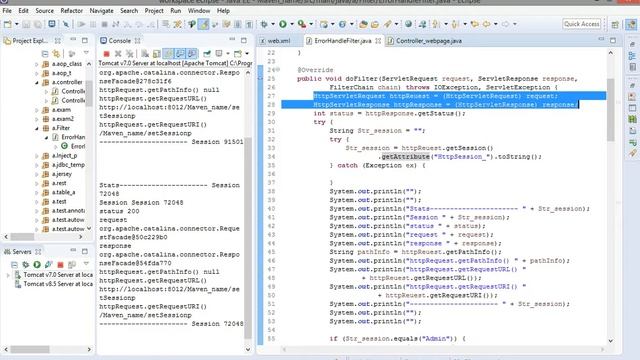Screen dimensions: 640x360
Task: Toggle Show Console on standard output change
Action: (x=180, y=54)
